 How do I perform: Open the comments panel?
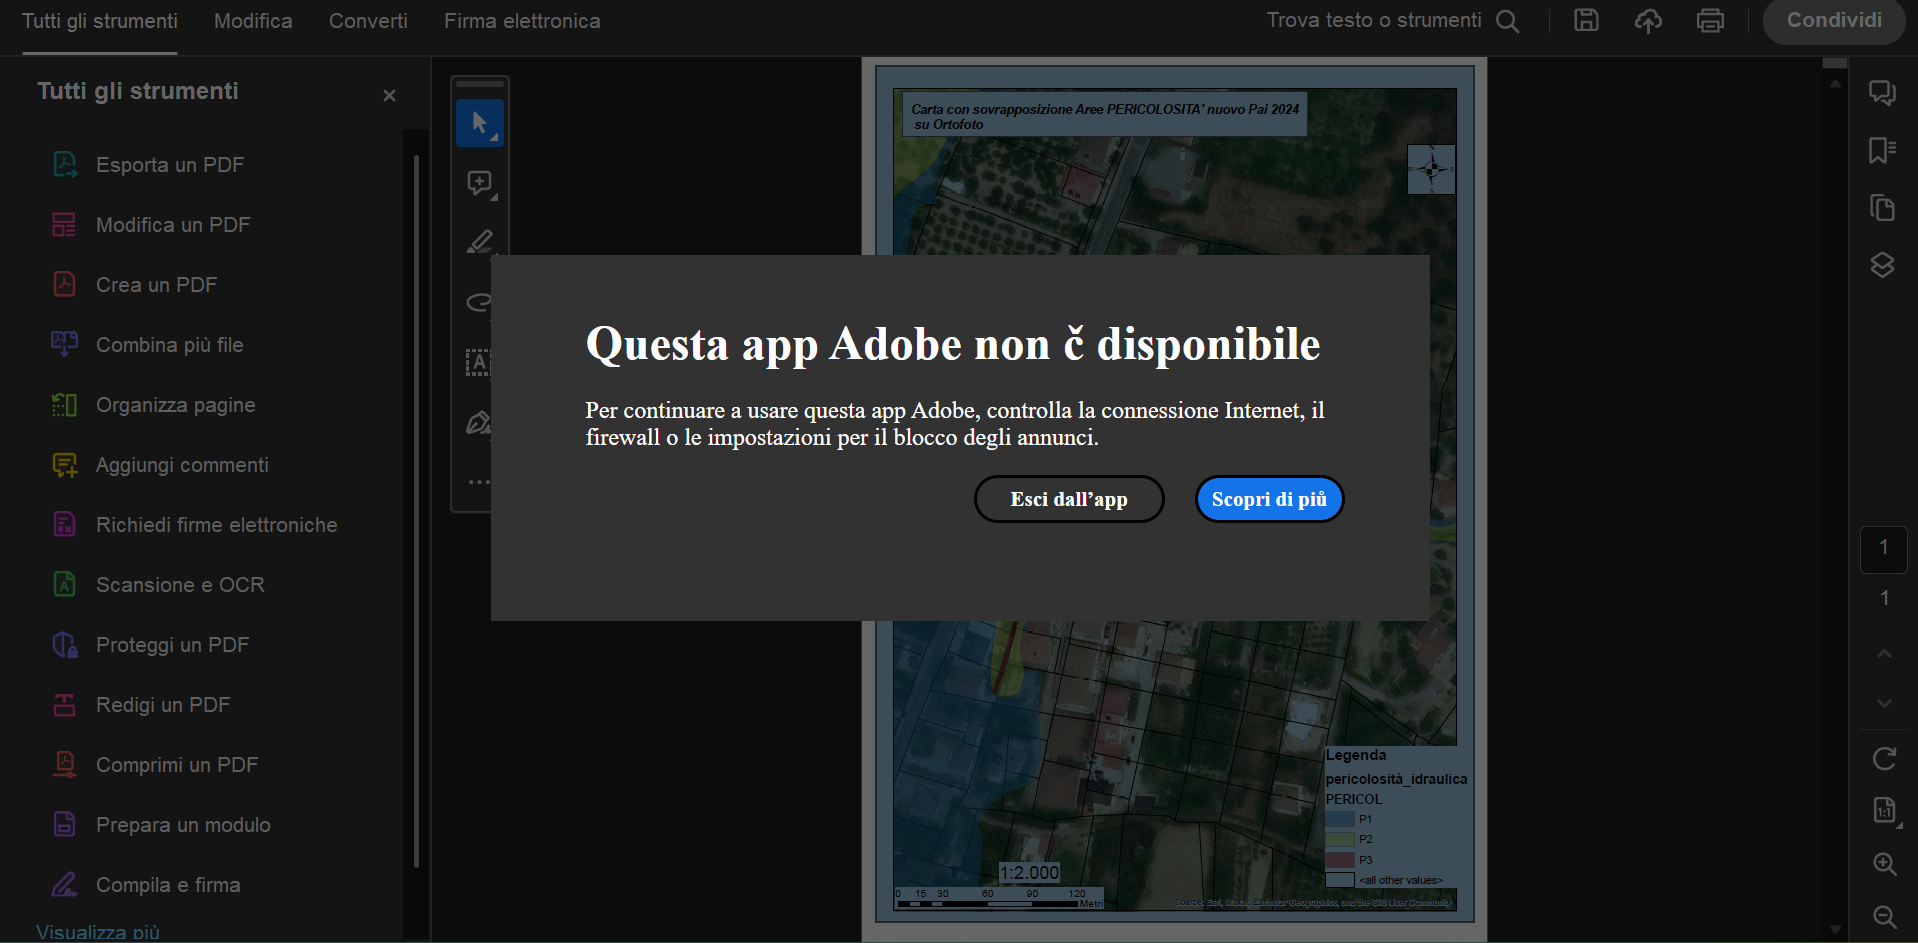point(1882,93)
